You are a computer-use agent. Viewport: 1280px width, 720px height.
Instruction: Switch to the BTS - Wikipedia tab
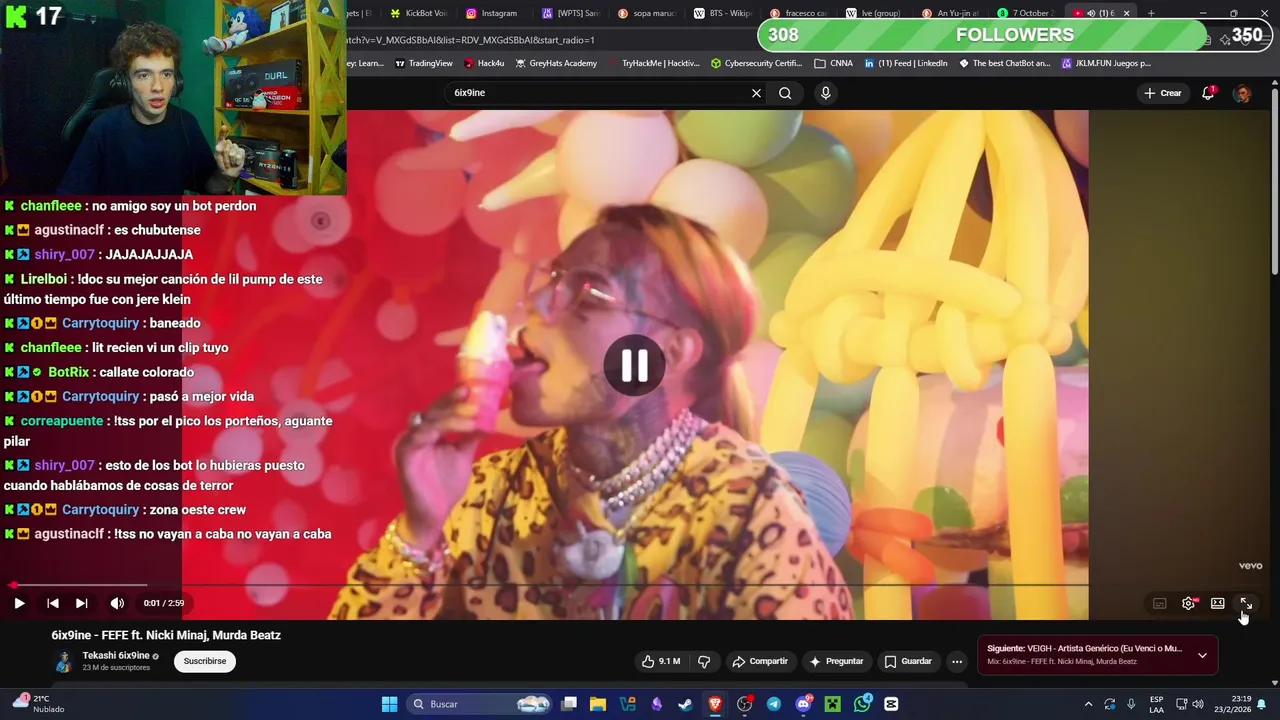[722, 13]
